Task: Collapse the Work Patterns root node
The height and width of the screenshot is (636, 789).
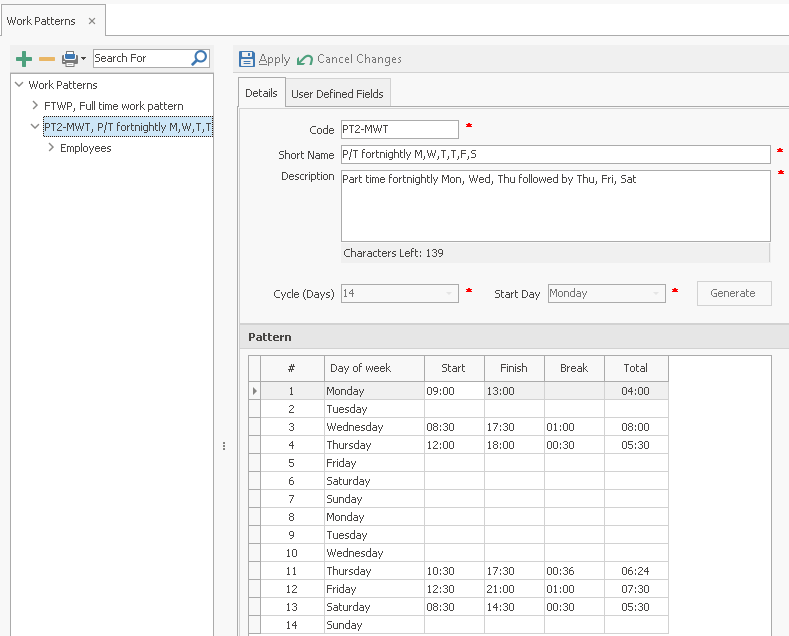Action: coord(19,85)
